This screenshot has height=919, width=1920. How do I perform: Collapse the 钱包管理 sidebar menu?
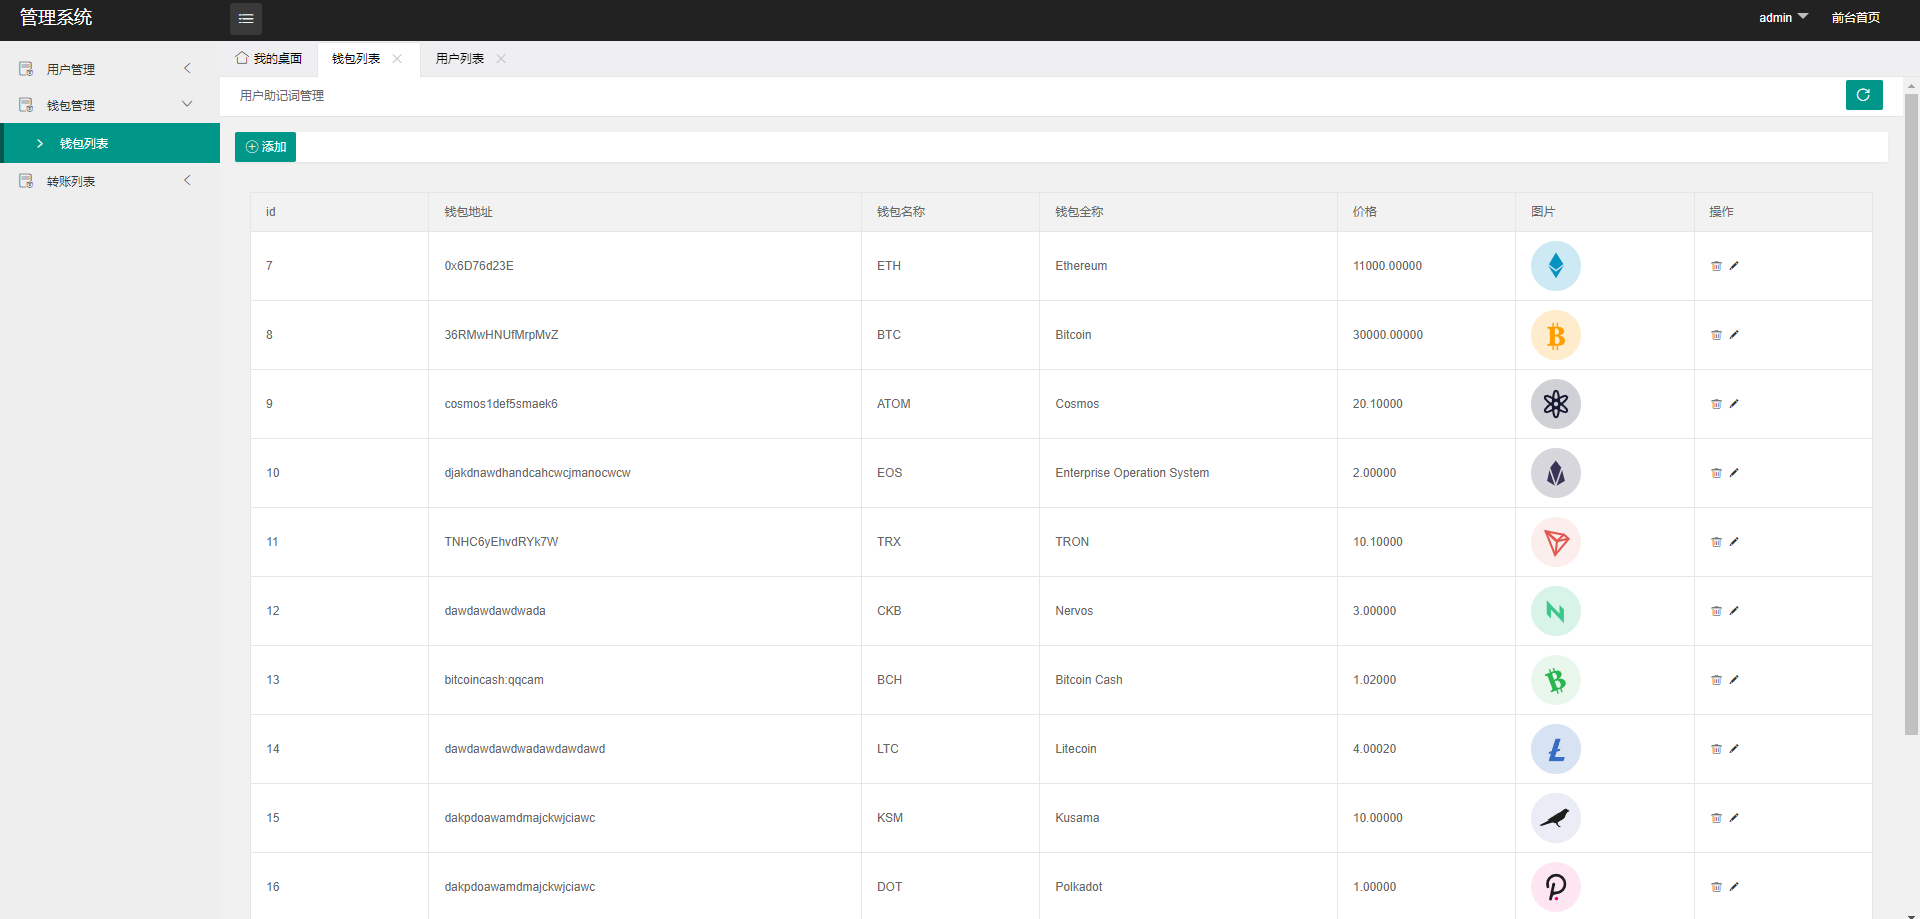point(108,105)
